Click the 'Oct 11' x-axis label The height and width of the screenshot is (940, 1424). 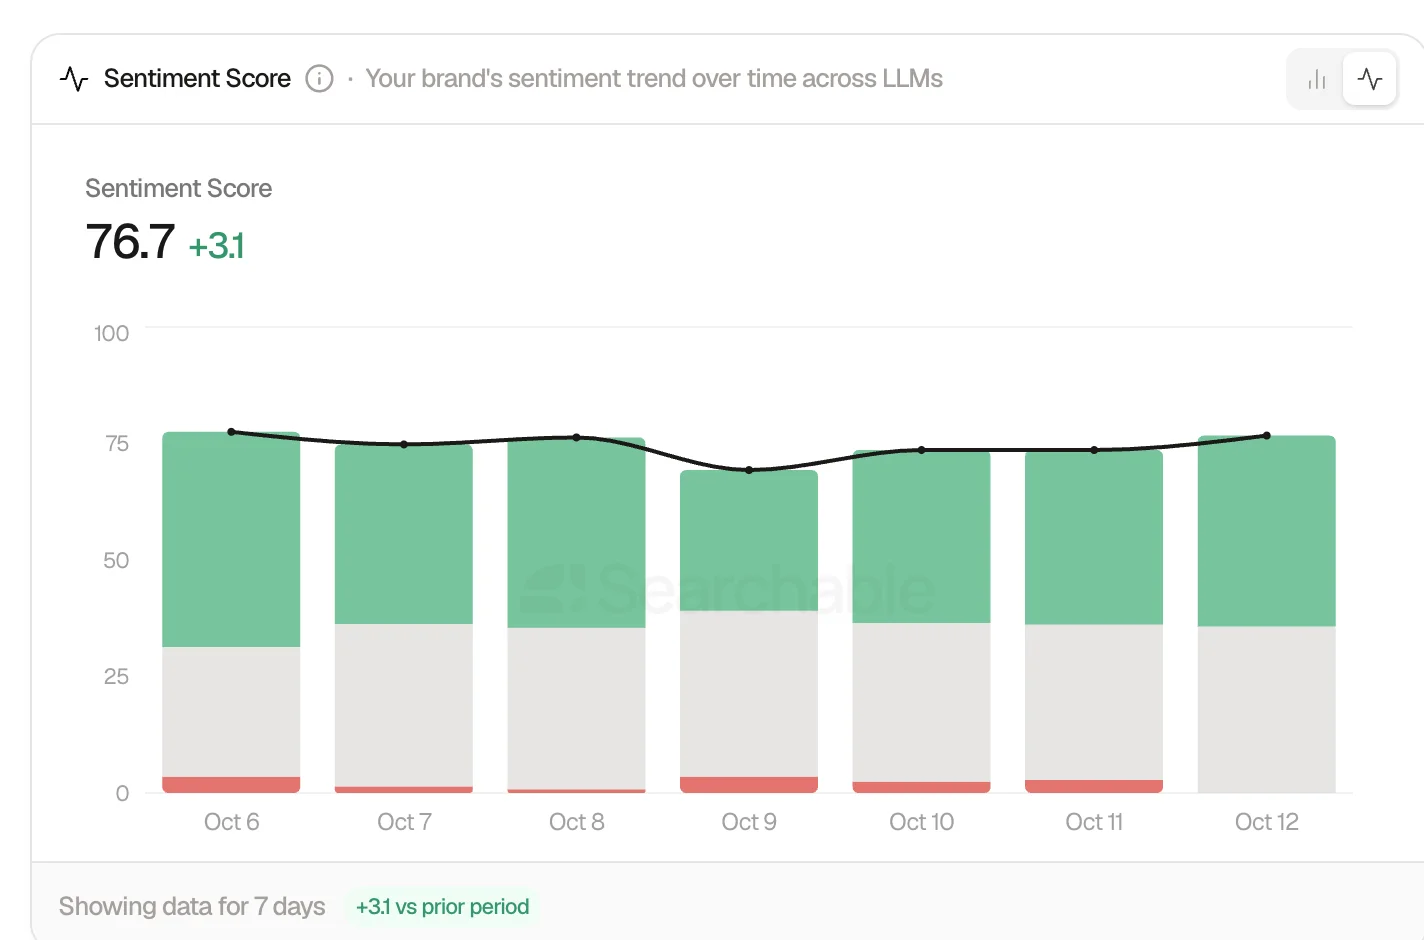coord(1094,822)
